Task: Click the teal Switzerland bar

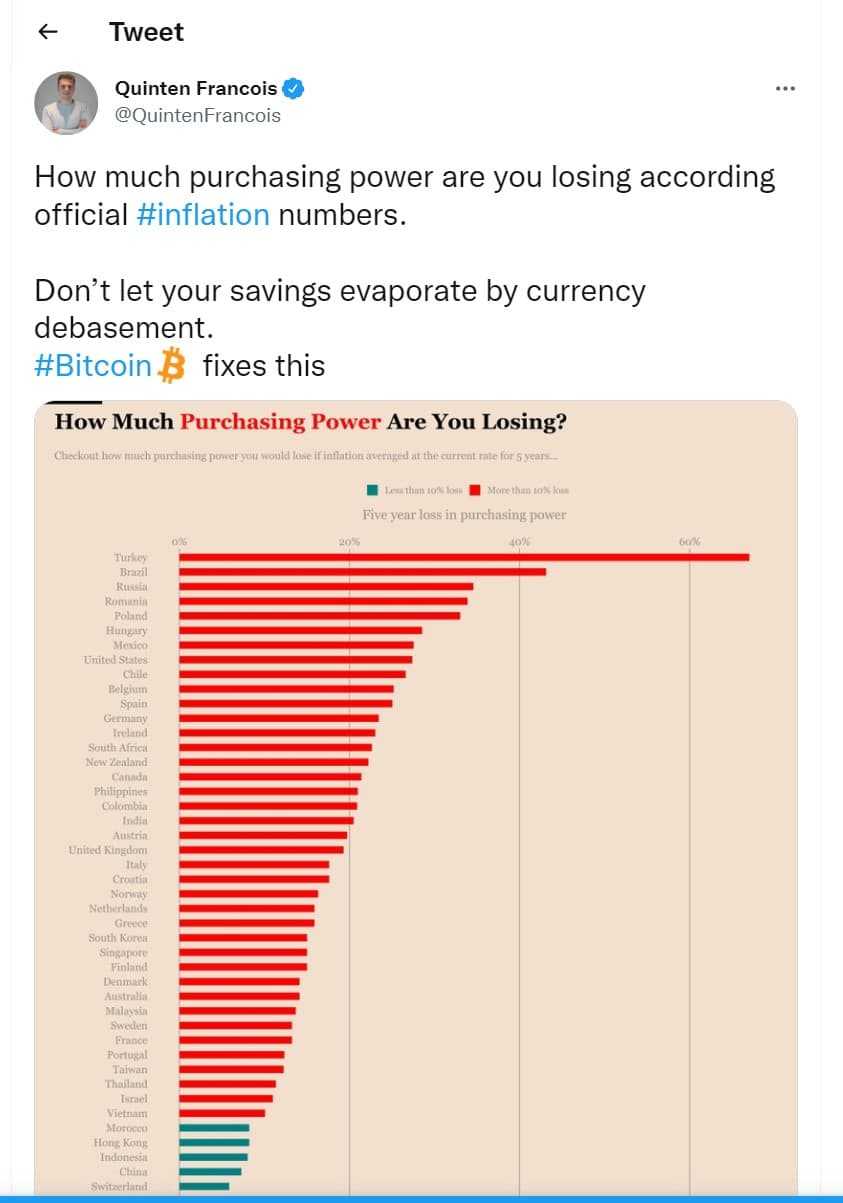Action: click(x=204, y=1186)
